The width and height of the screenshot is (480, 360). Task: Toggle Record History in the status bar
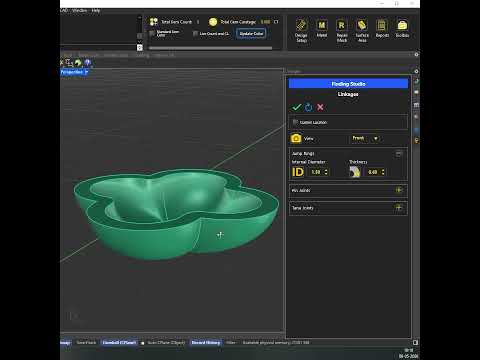click(206, 342)
